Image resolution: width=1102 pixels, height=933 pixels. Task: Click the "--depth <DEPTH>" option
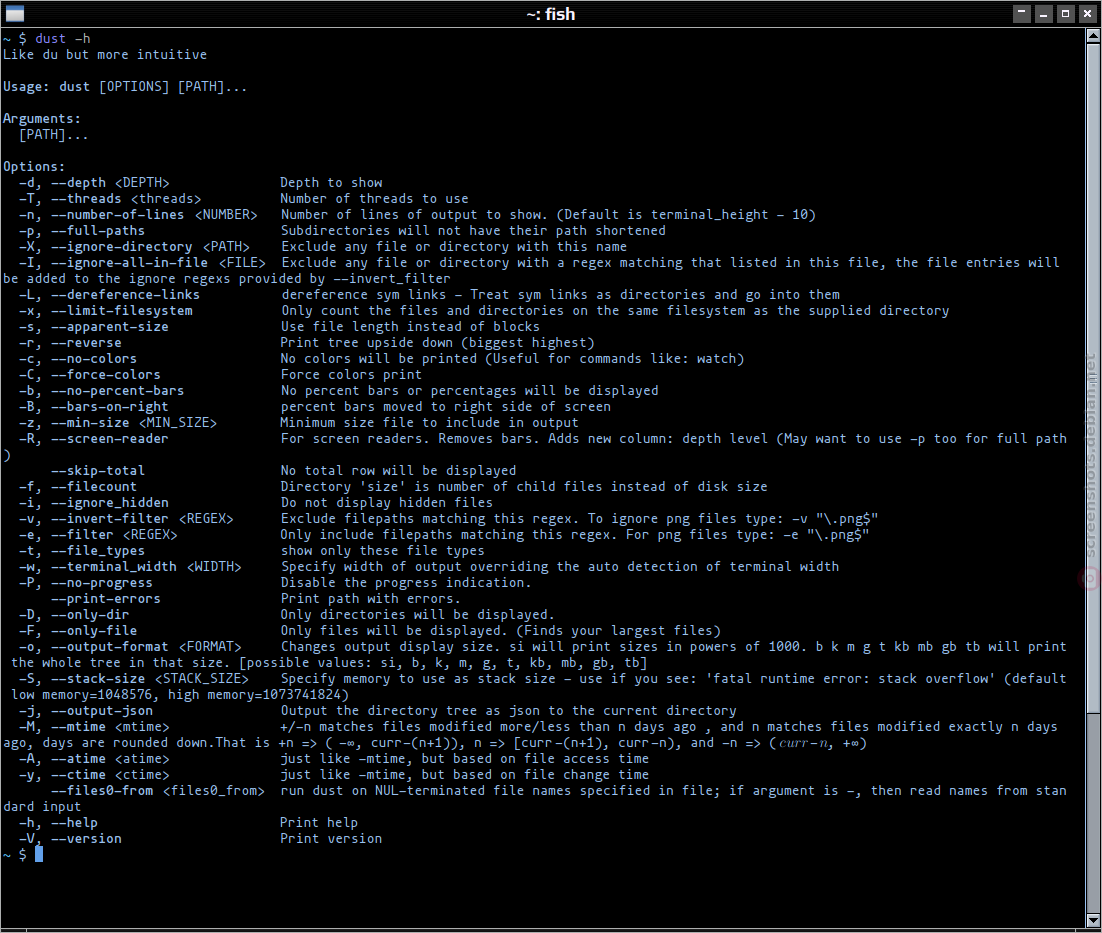pyautogui.click(x=110, y=183)
